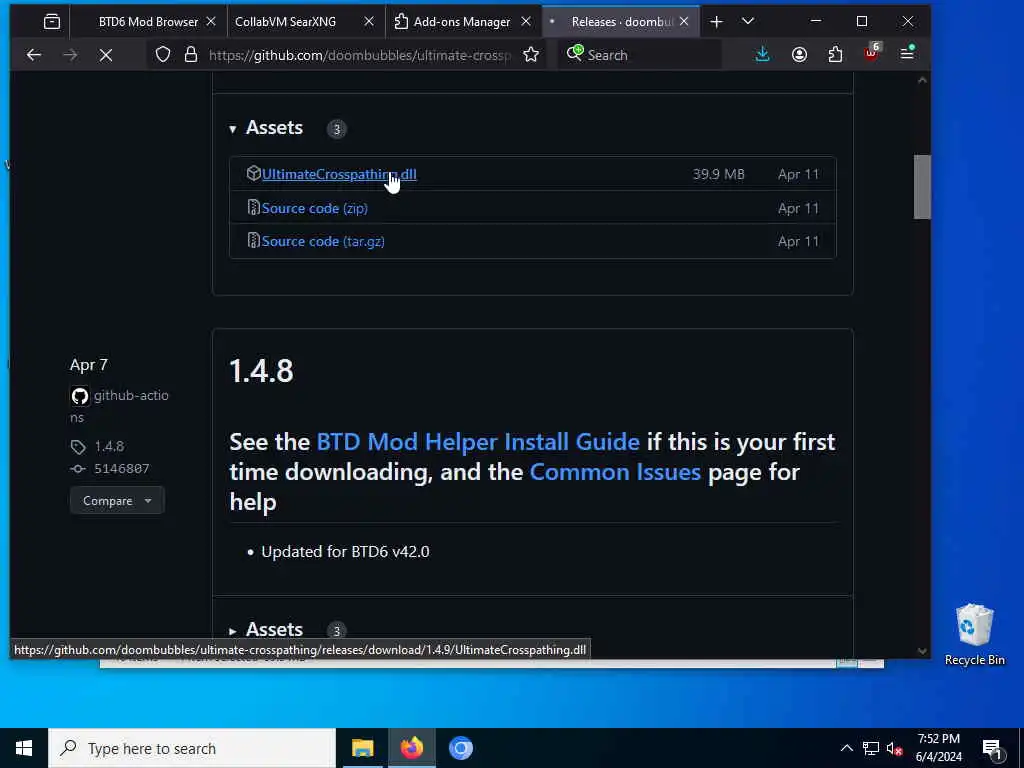Open the Common Issues page link
Image resolution: width=1024 pixels, height=768 pixels.
615,472
